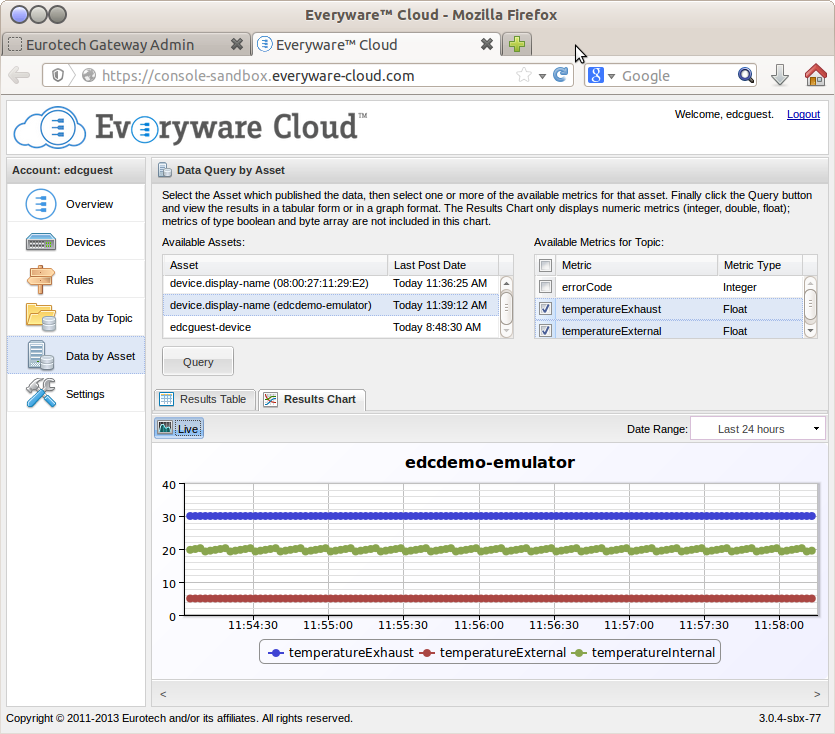This screenshot has width=835, height=734.
Task: Click the Data Query by Asset panel icon
Action: point(165,170)
